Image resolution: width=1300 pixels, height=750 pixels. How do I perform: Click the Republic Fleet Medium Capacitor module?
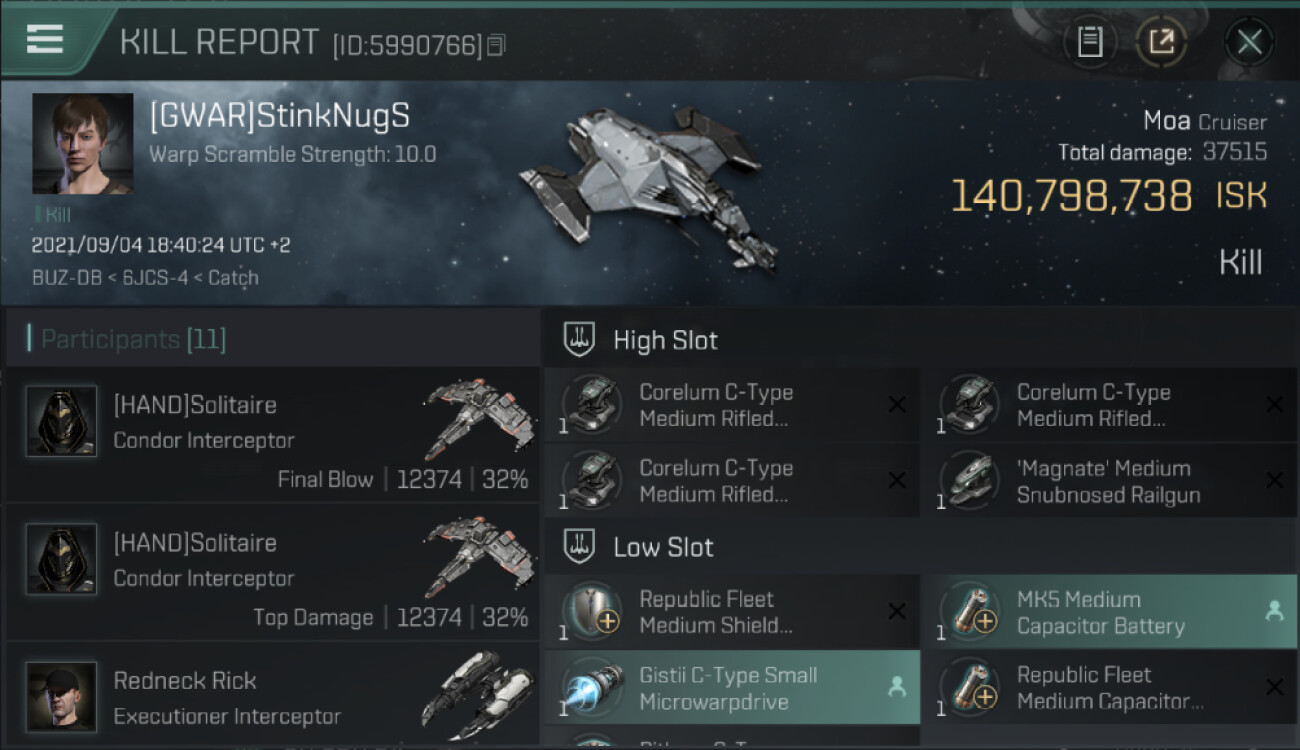point(1108,688)
